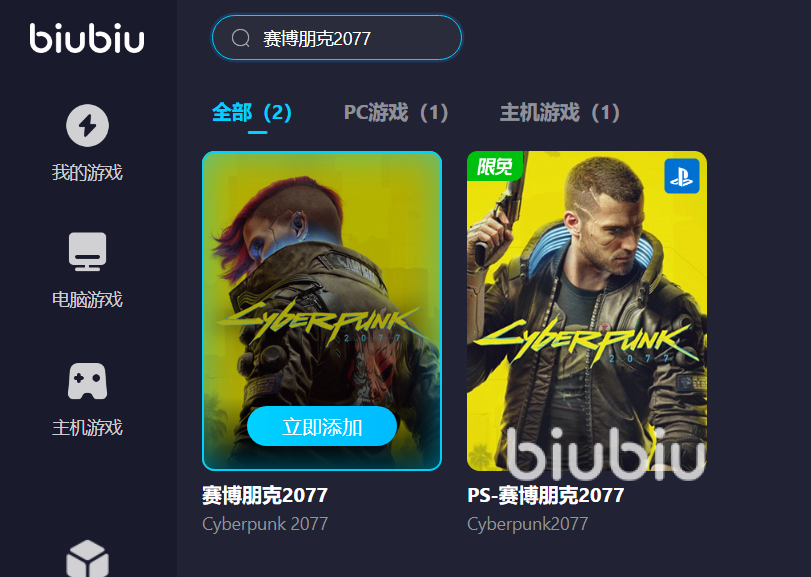Open console games gamepad icon

click(87, 381)
